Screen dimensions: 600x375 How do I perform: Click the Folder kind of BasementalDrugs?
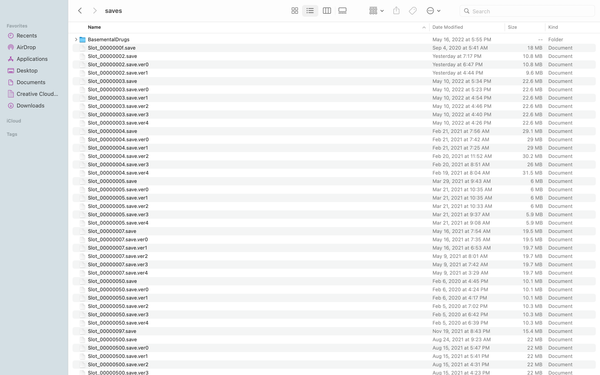(555, 39)
